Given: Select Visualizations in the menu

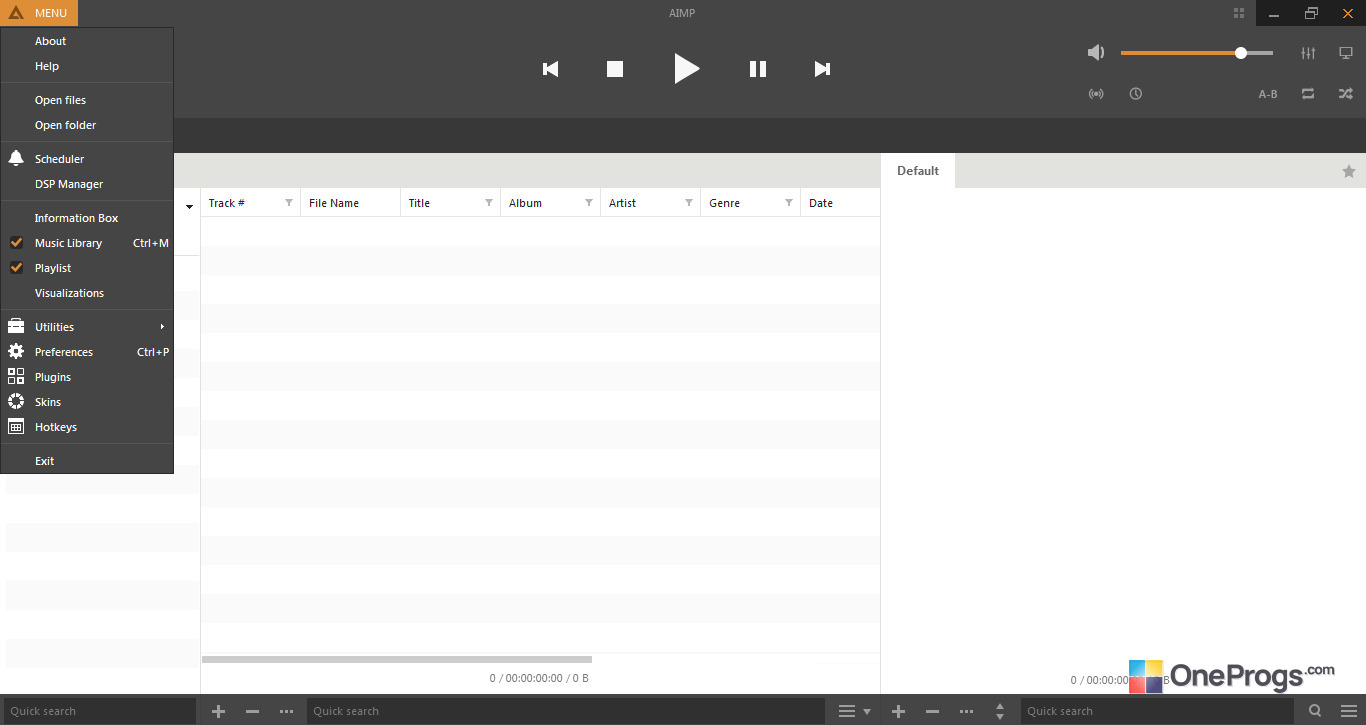Looking at the screenshot, I should (87, 293).
